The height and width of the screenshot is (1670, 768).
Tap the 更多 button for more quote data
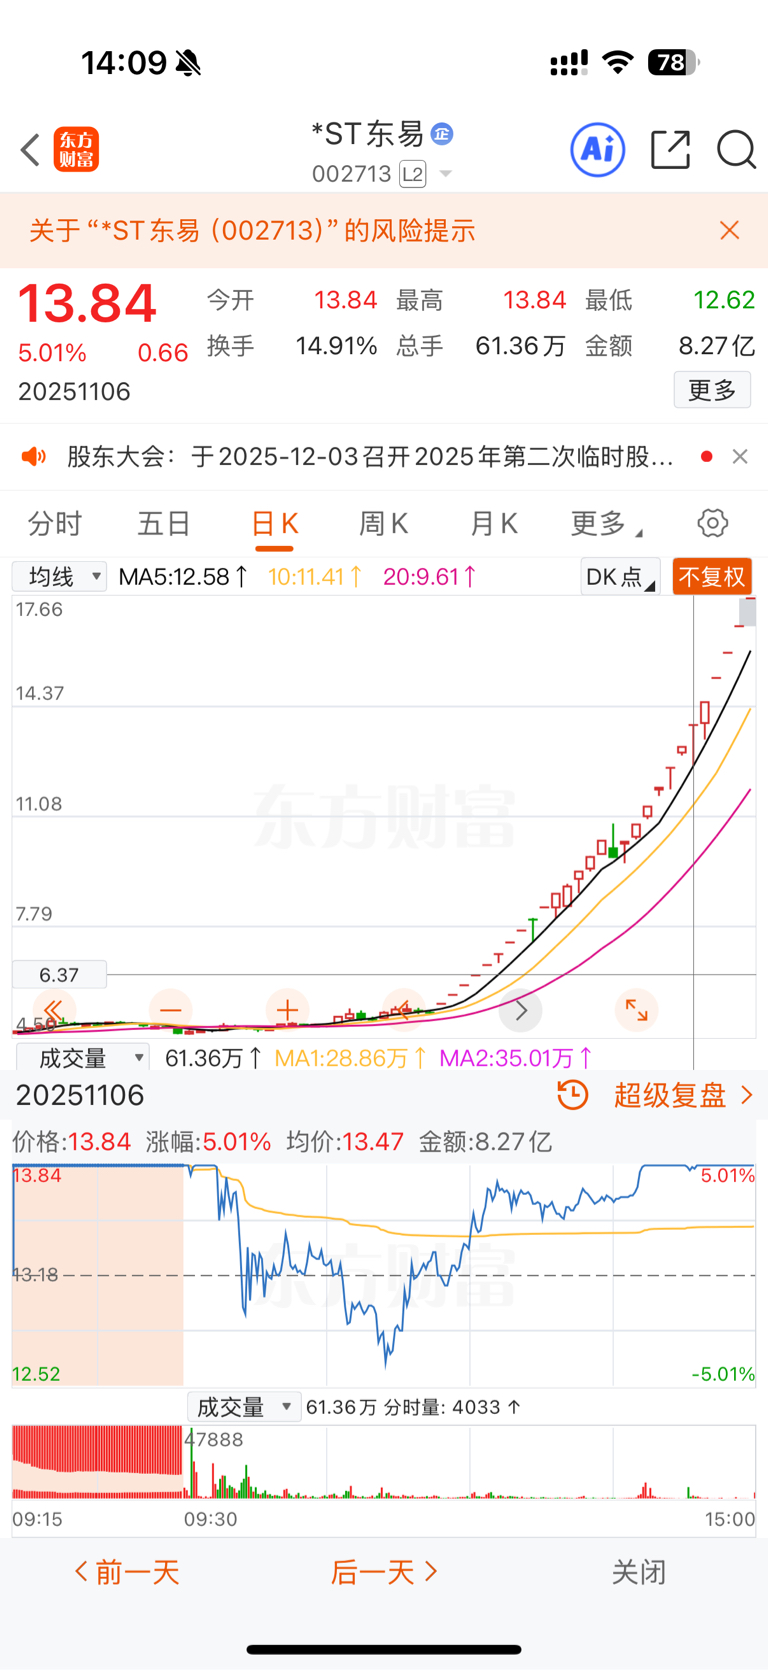click(712, 390)
